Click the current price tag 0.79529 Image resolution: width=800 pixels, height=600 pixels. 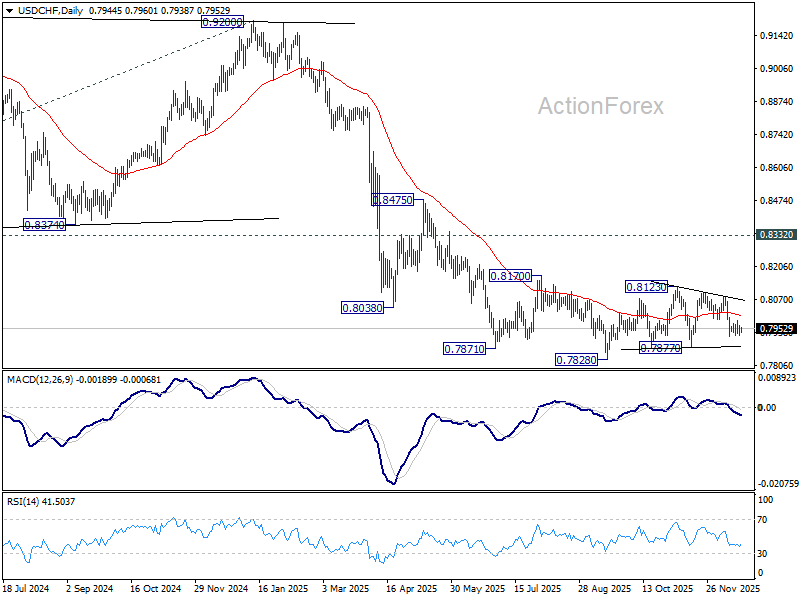tap(777, 329)
